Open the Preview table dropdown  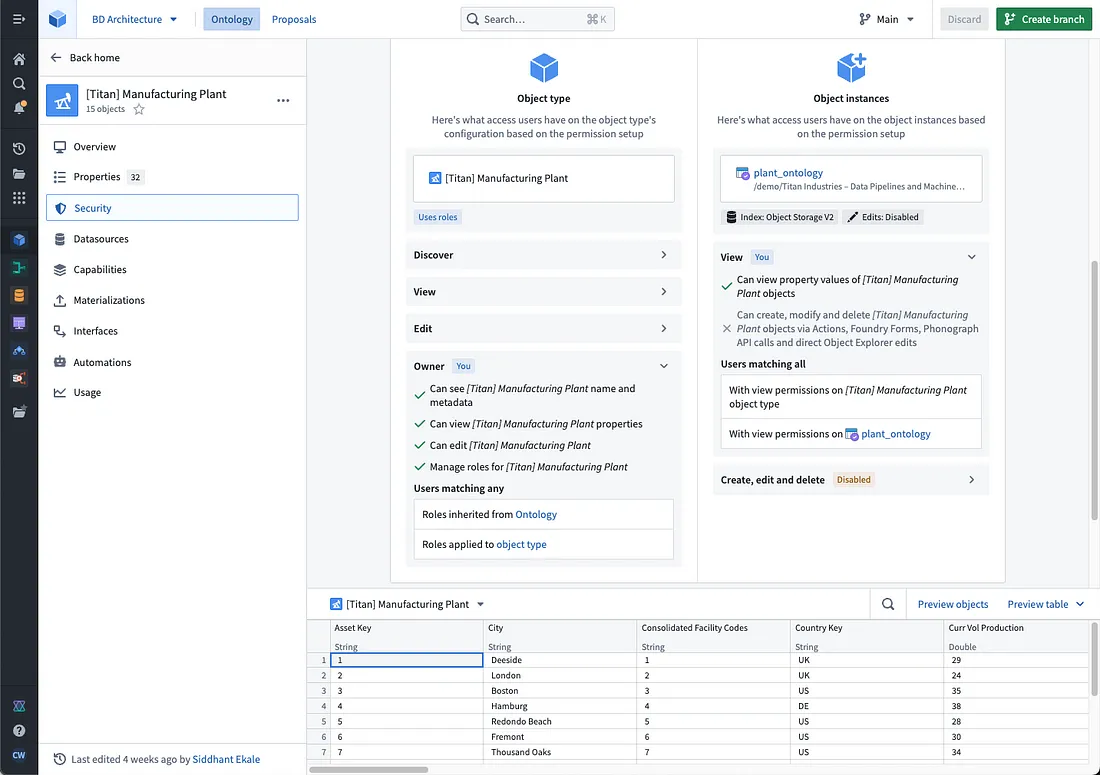point(1045,604)
